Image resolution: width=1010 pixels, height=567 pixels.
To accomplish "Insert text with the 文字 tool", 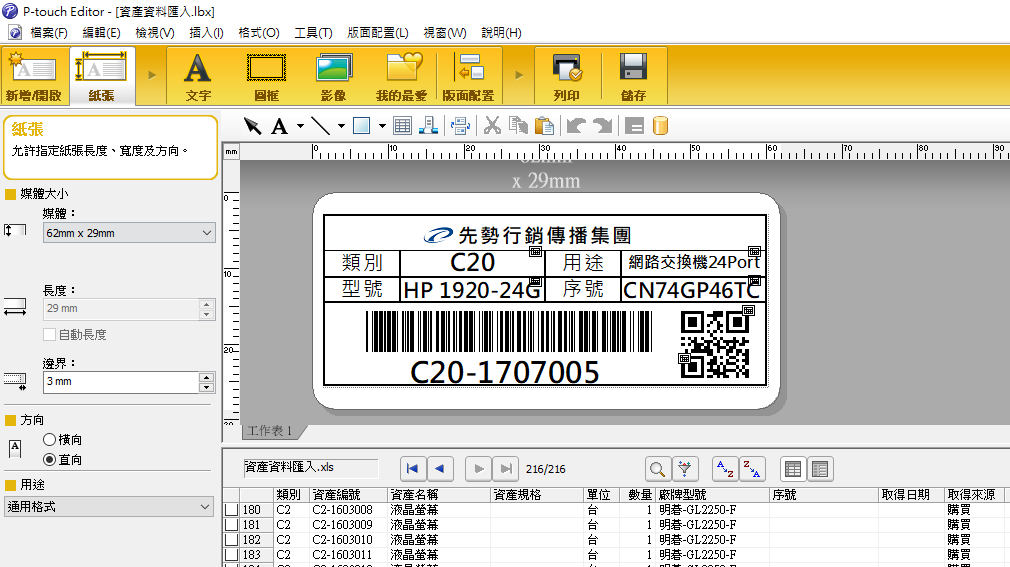I will coord(198,76).
